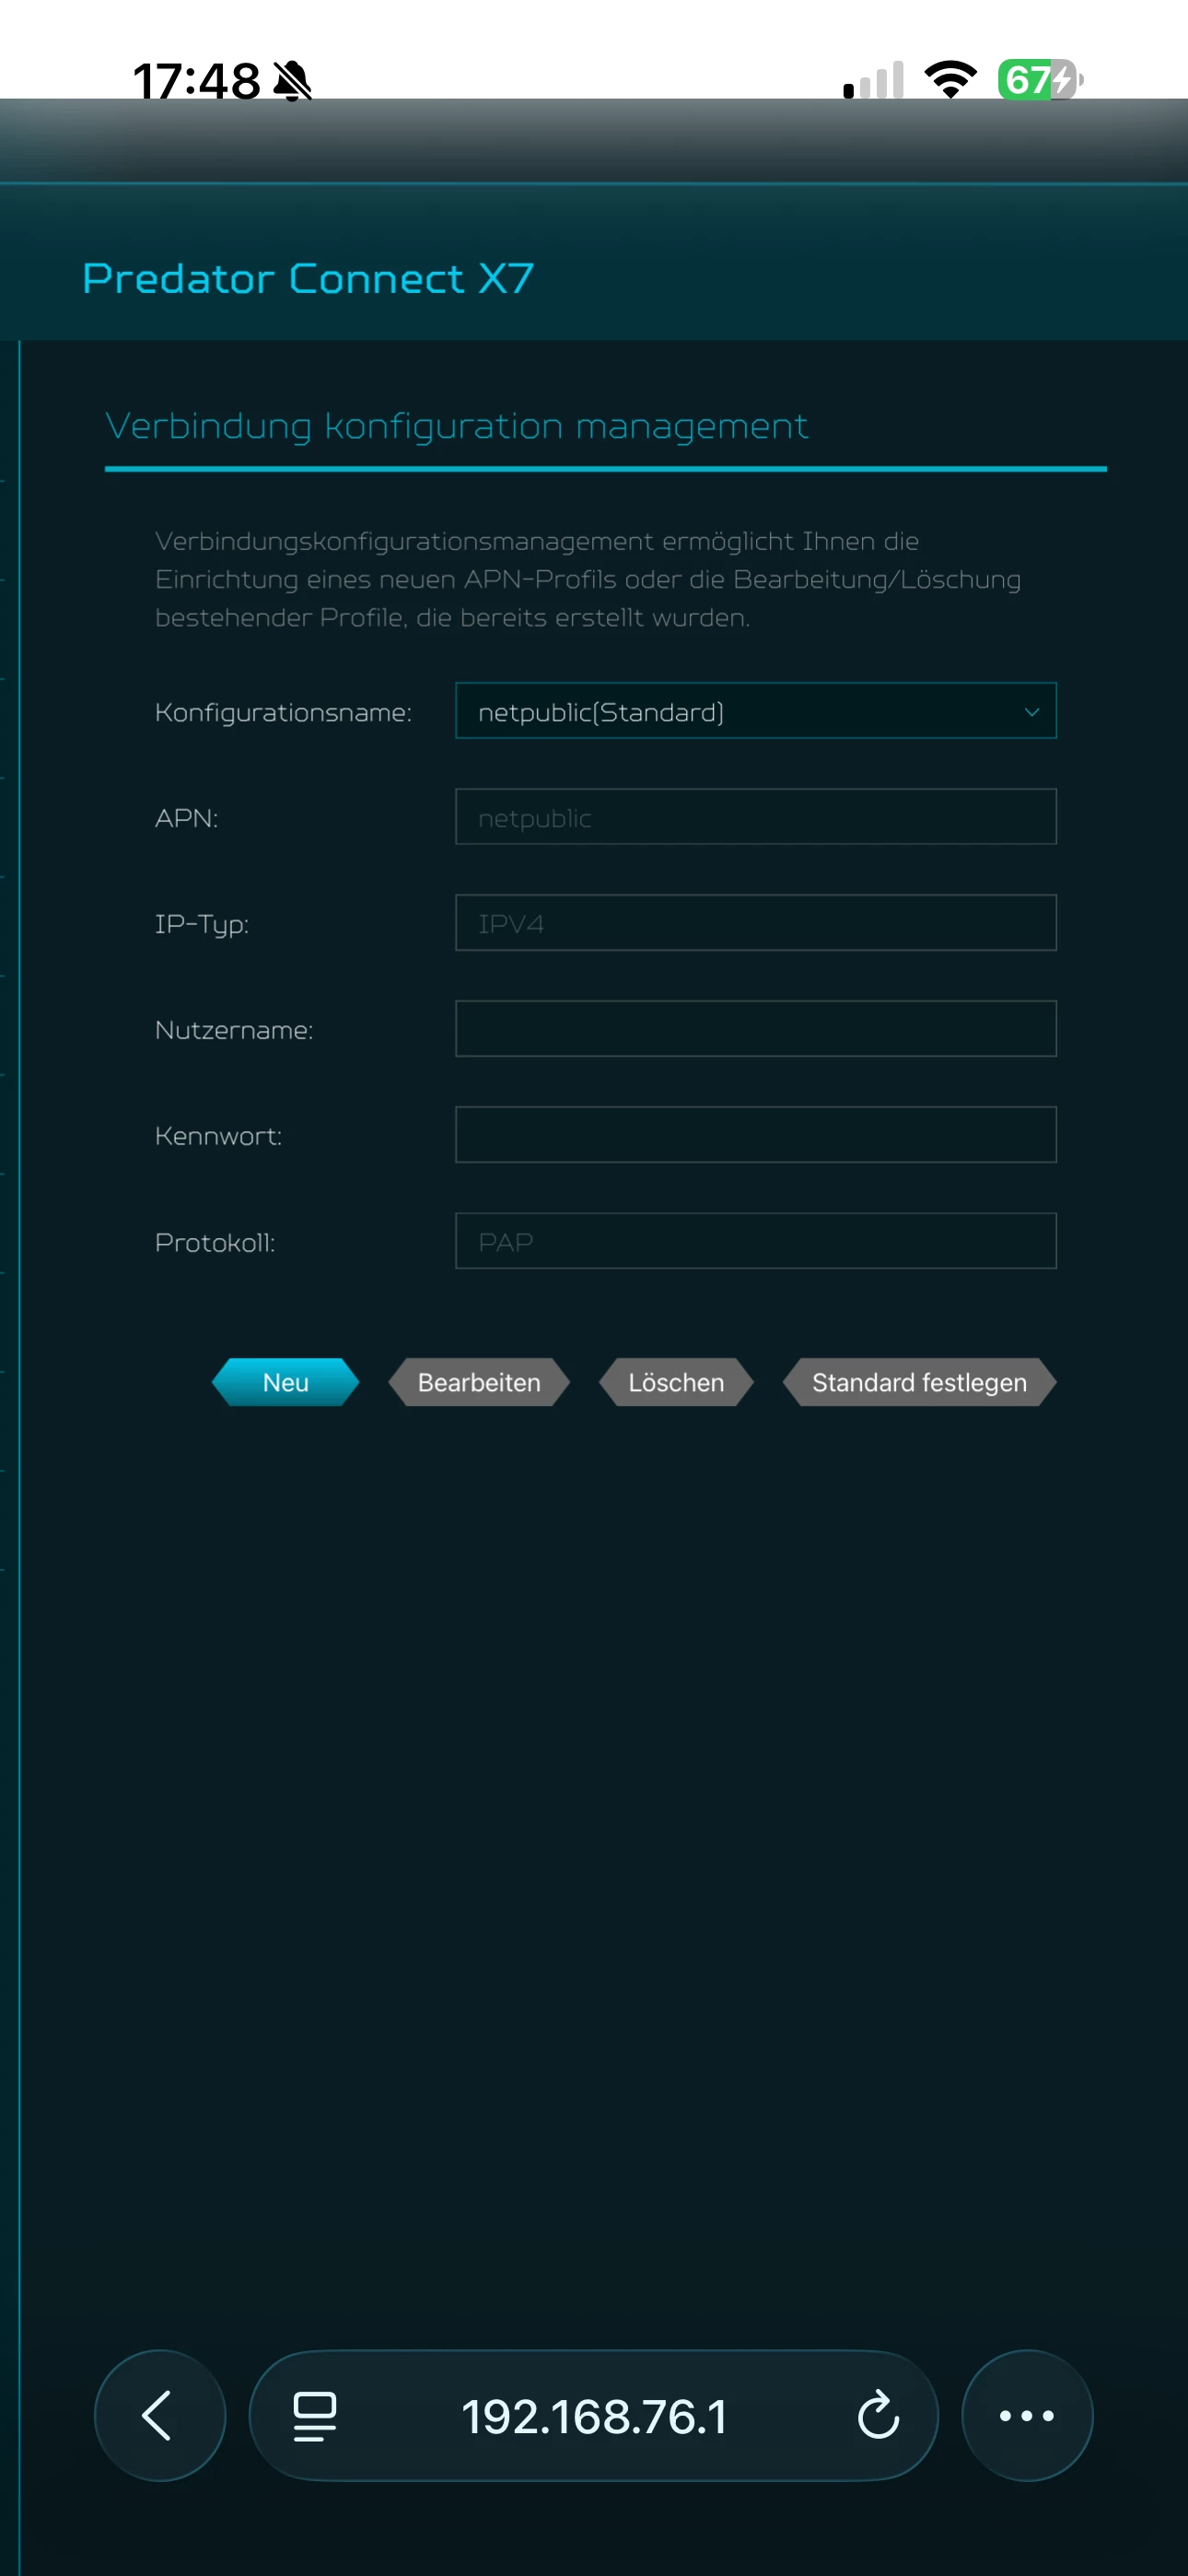Tap the 192.168.76.1 address bar
Image resolution: width=1188 pixels, height=2576 pixels.
(594, 2416)
